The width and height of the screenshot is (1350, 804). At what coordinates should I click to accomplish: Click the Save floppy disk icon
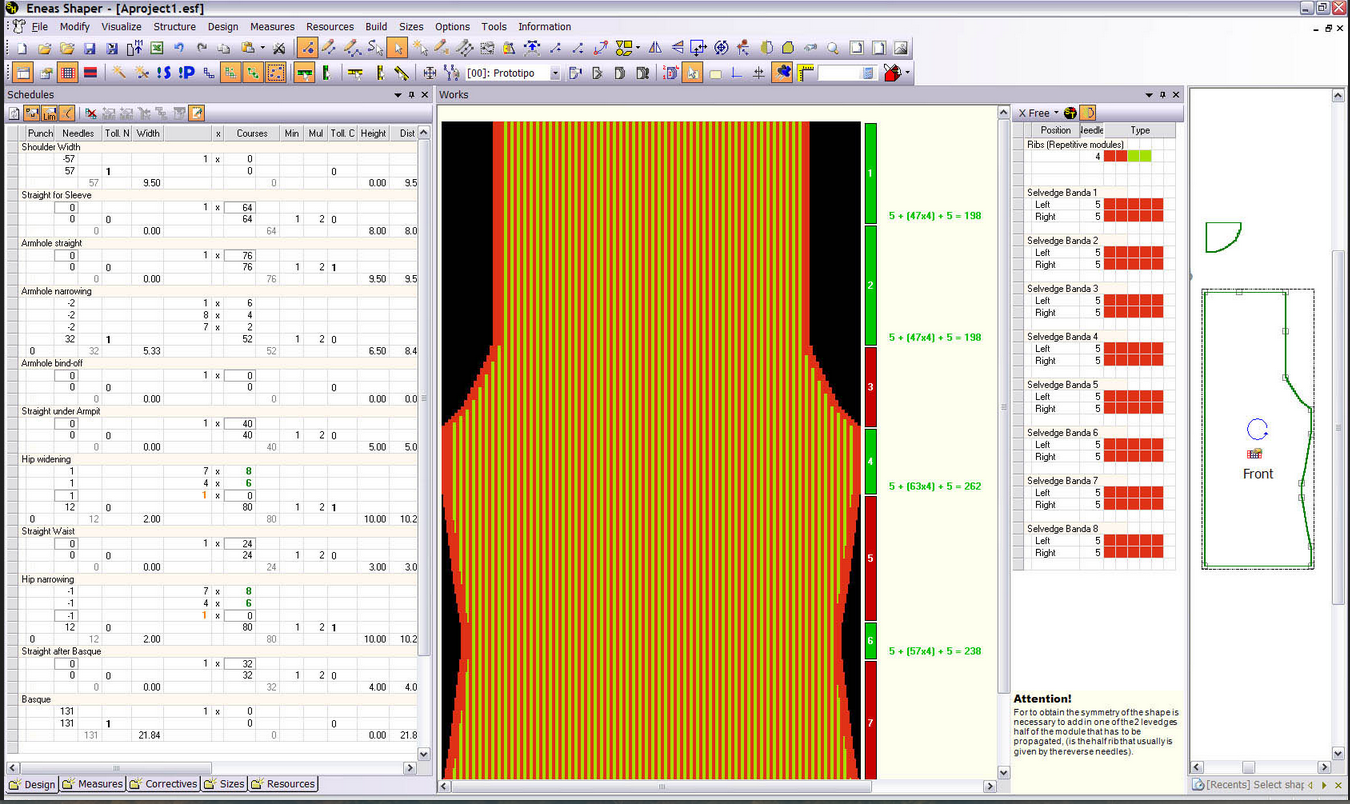89,48
